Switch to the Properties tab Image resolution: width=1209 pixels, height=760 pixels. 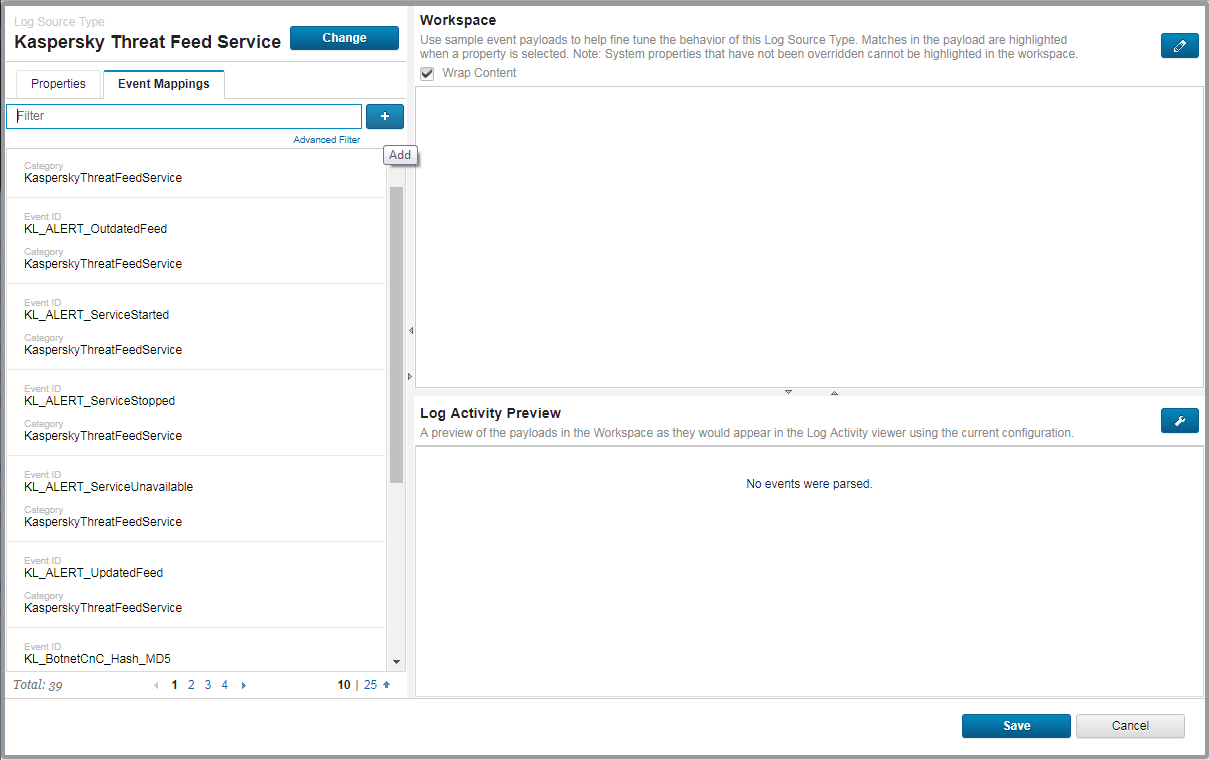click(x=58, y=84)
